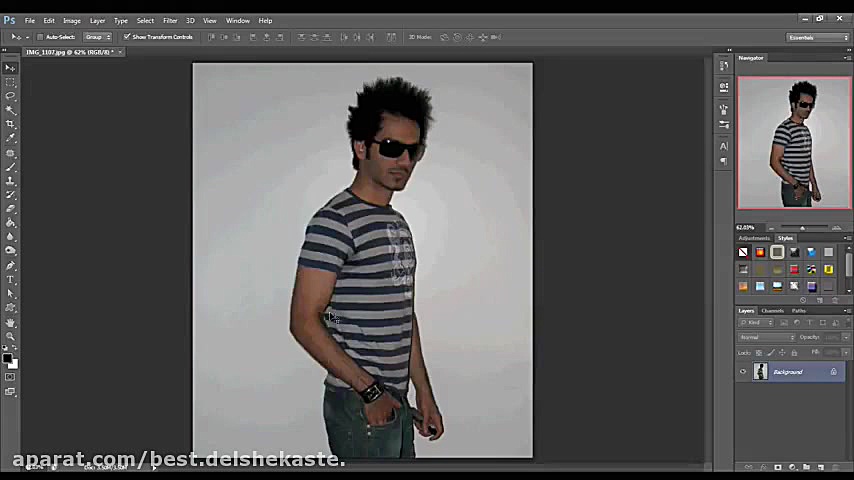The image size is (854, 480).
Task: Change the screen mode
Action: [x=10, y=392]
